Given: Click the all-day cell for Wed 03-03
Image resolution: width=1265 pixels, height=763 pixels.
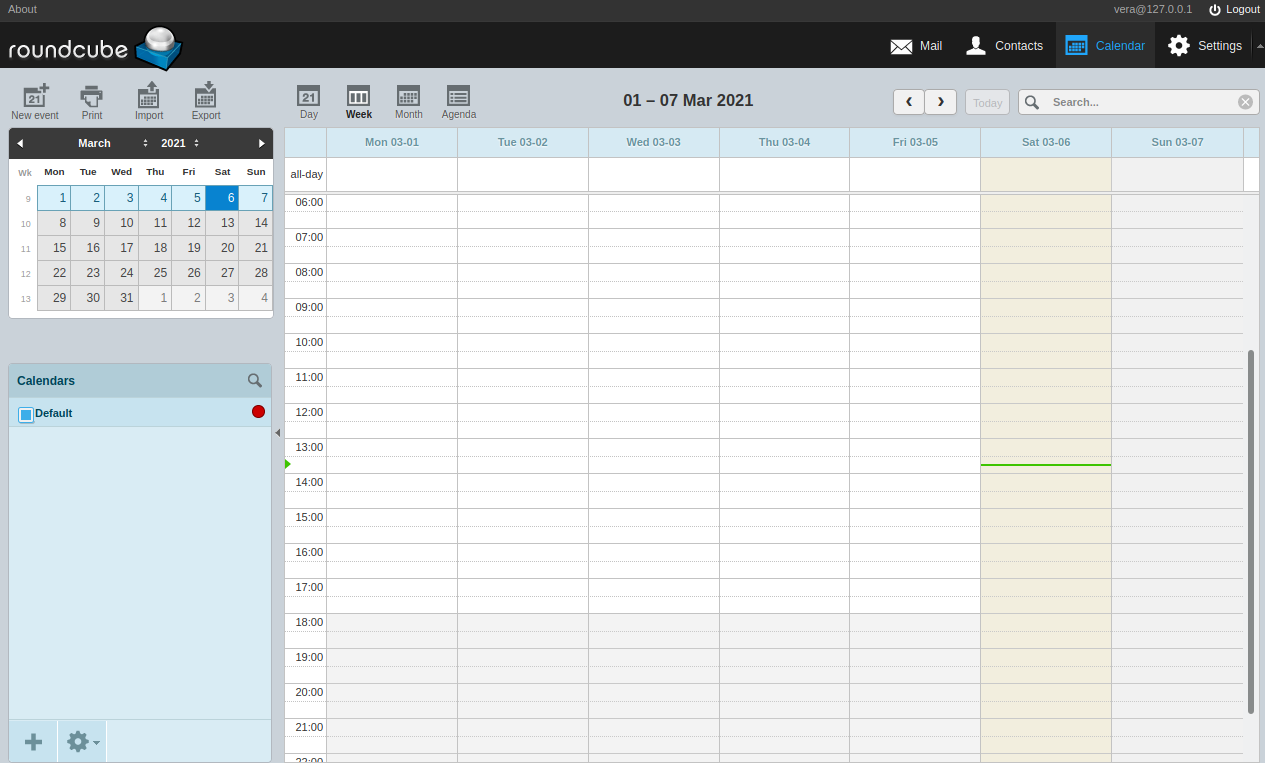Looking at the screenshot, I should (x=653, y=174).
